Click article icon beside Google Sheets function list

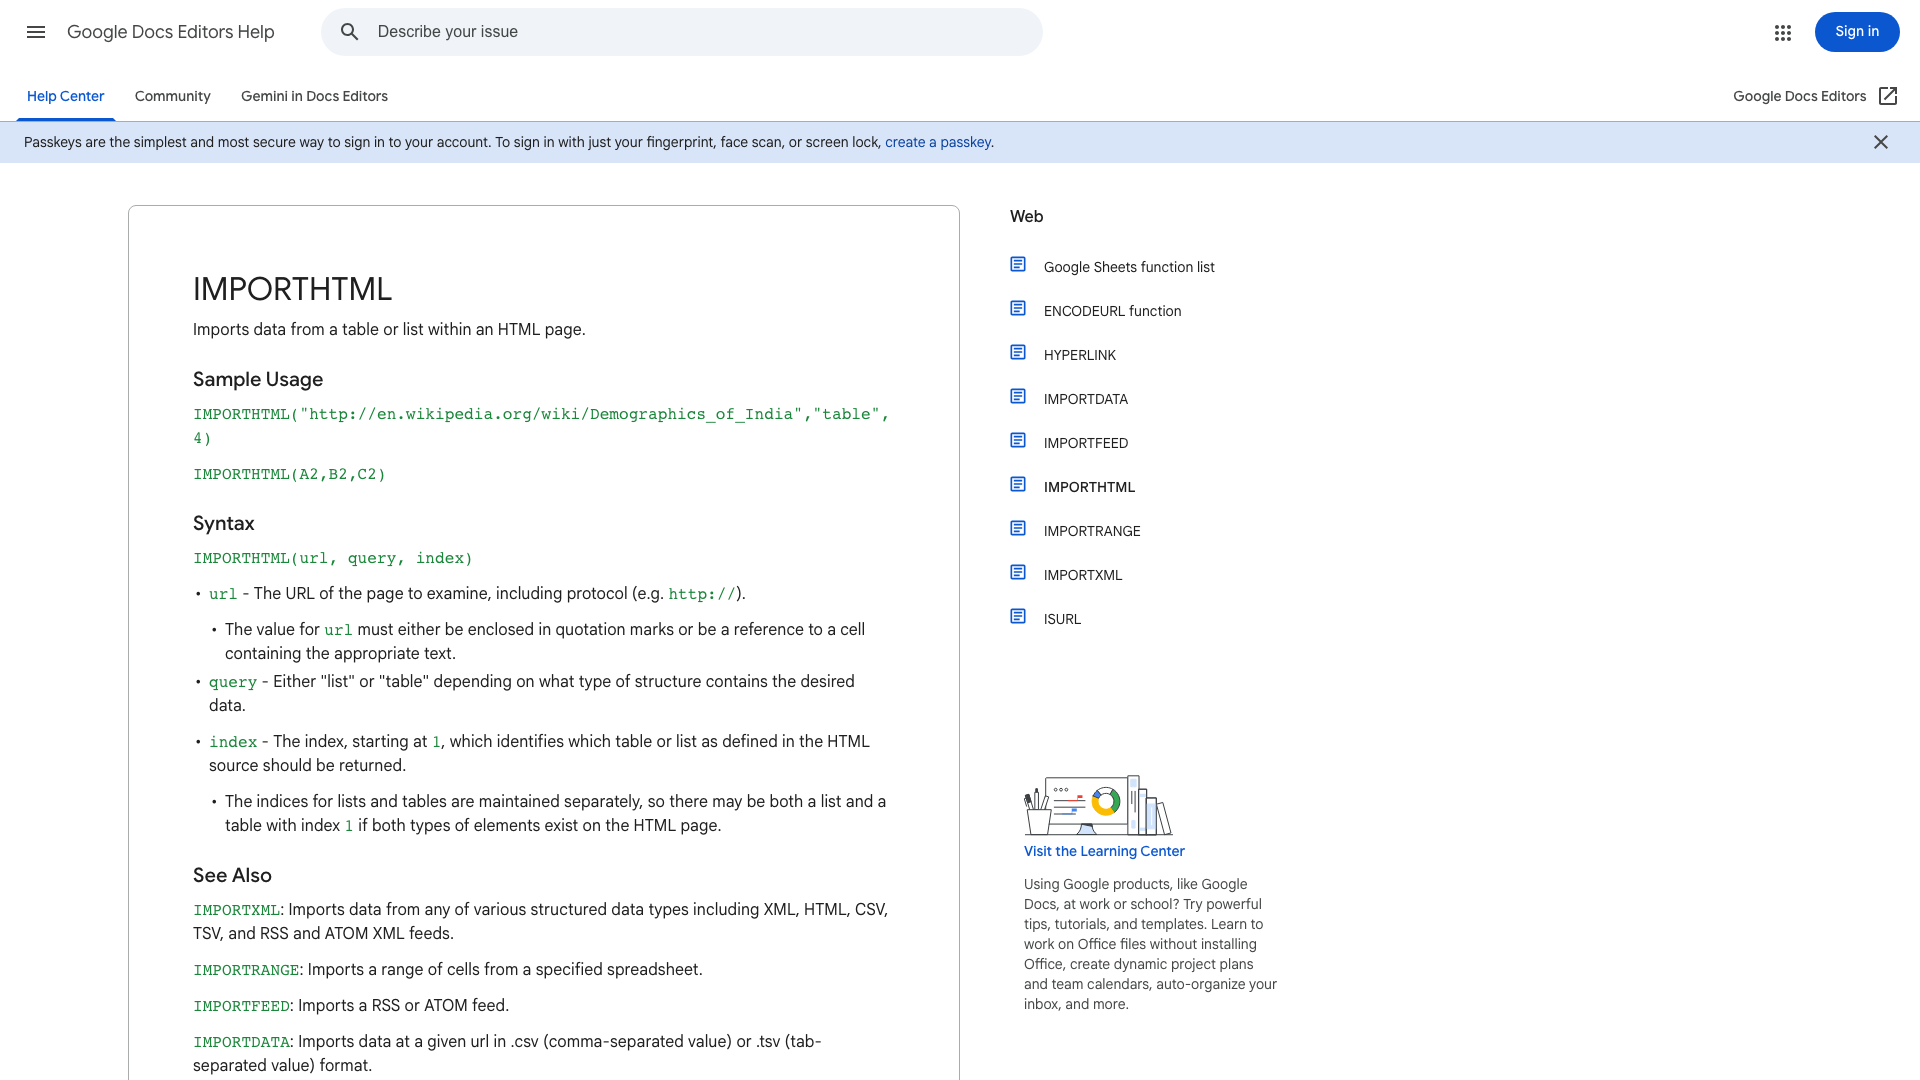click(1018, 265)
